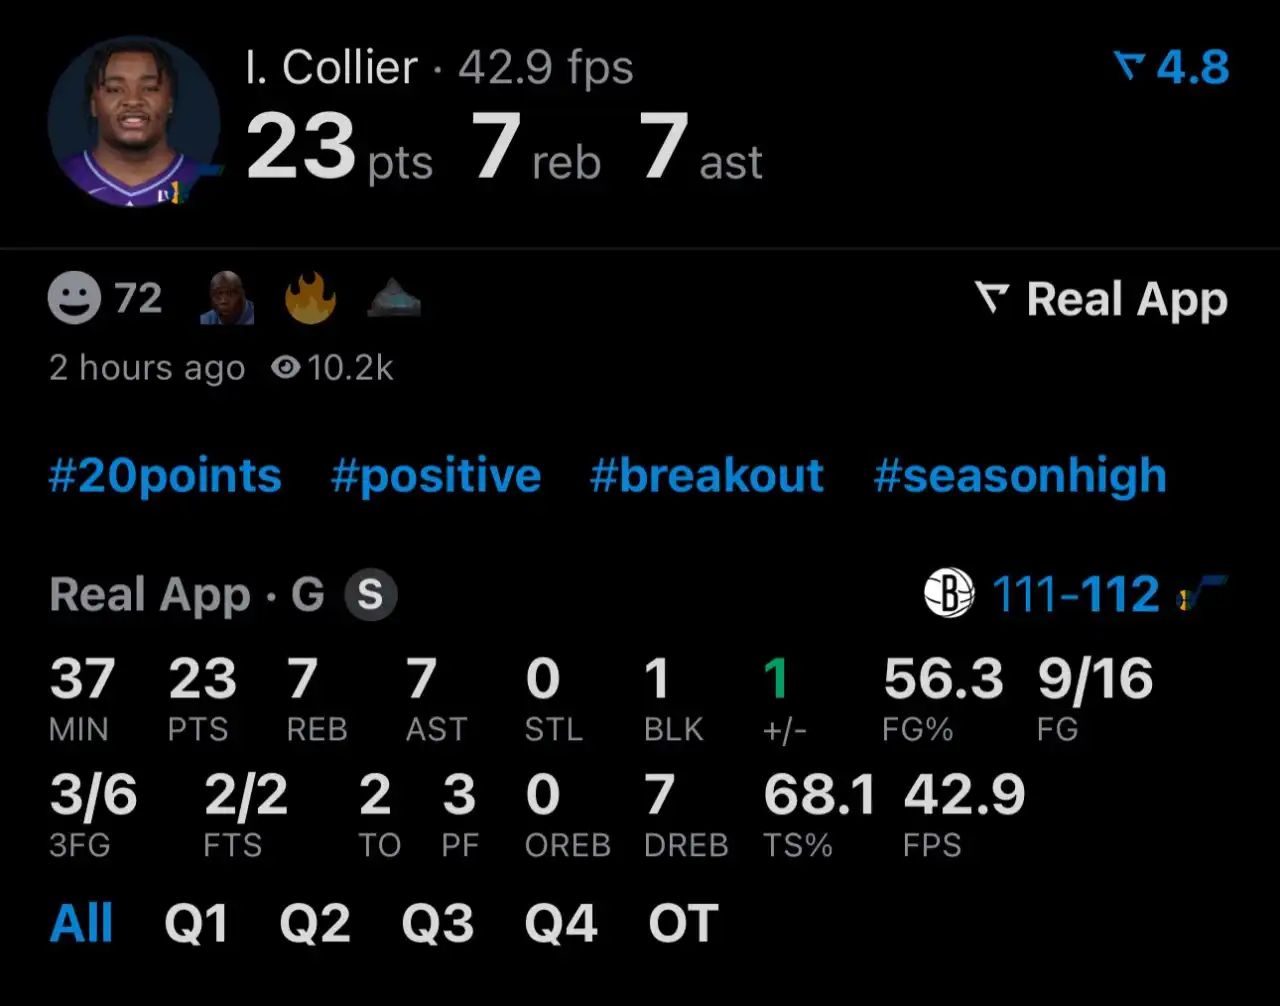The image size is (1280, 1006).
Task: Tap the eye views icon
Action: (x=285, y=368)
